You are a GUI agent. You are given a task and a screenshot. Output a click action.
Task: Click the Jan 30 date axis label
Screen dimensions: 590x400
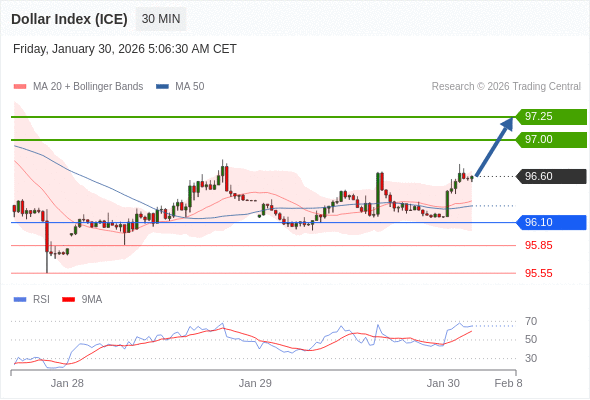443,383
